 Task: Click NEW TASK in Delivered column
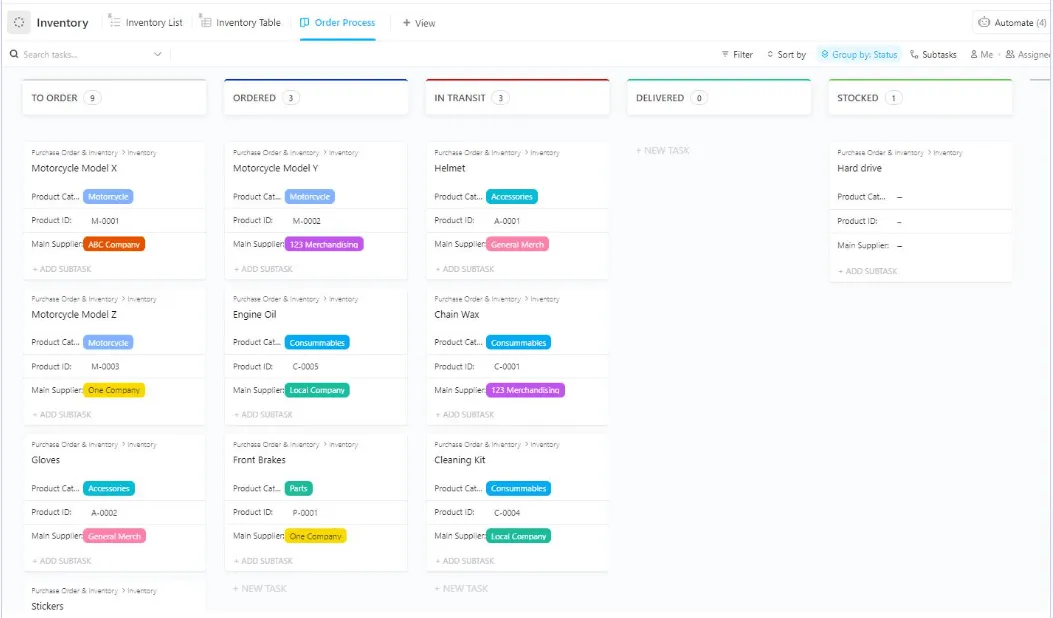coord(663,150)
